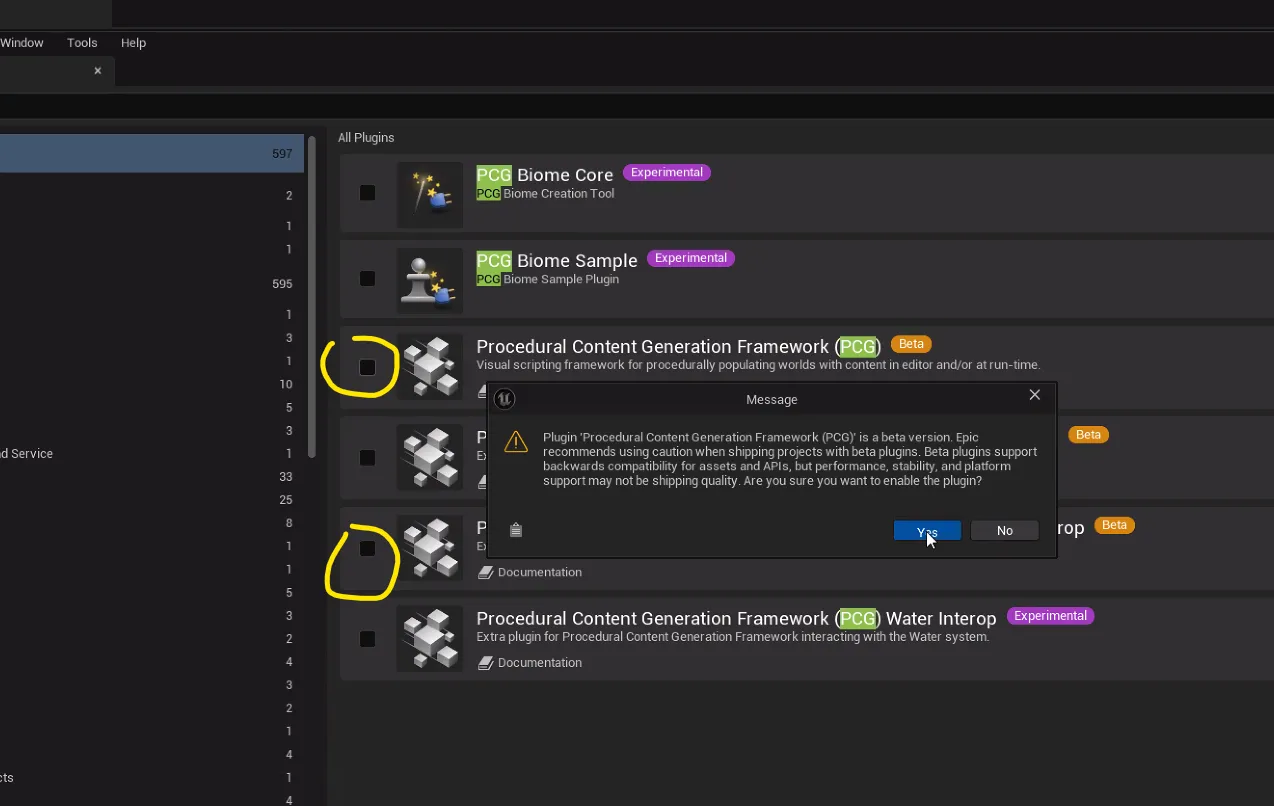
Task: Click the 'interacting with the Water system' description
Action: click(x=733, y=637)
